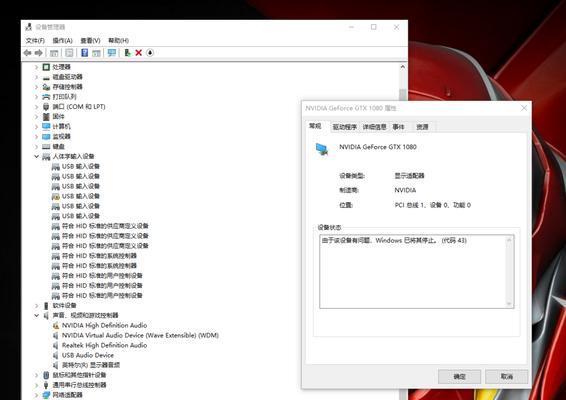566x400 pixels.
Task: Click the 处理器 processor category icon
Action: point(46,67)
